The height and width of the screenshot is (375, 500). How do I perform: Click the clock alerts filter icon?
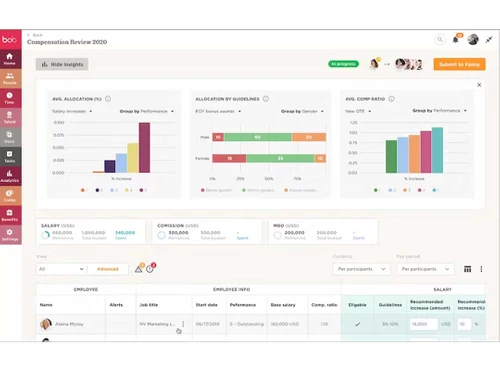[150, 269]
